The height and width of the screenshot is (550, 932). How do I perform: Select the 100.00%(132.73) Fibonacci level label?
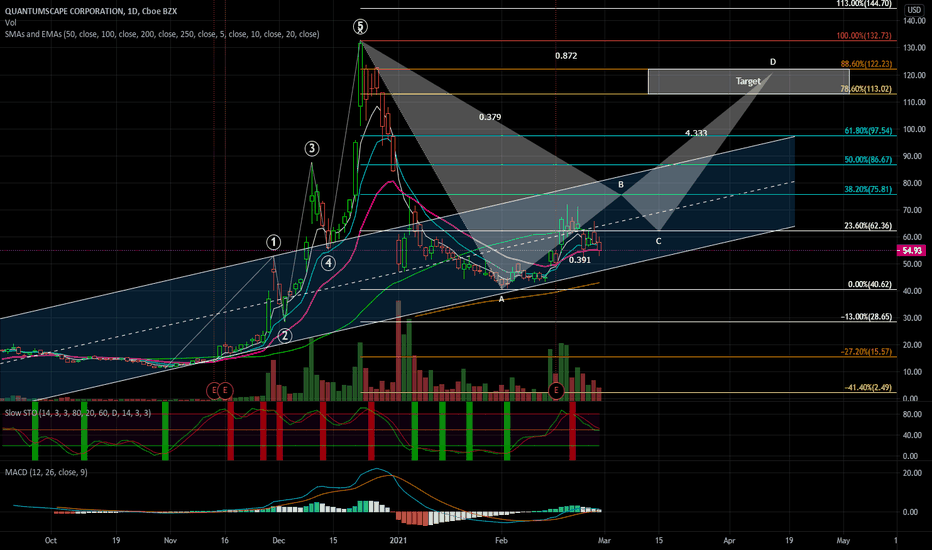[x=864, y=36]
